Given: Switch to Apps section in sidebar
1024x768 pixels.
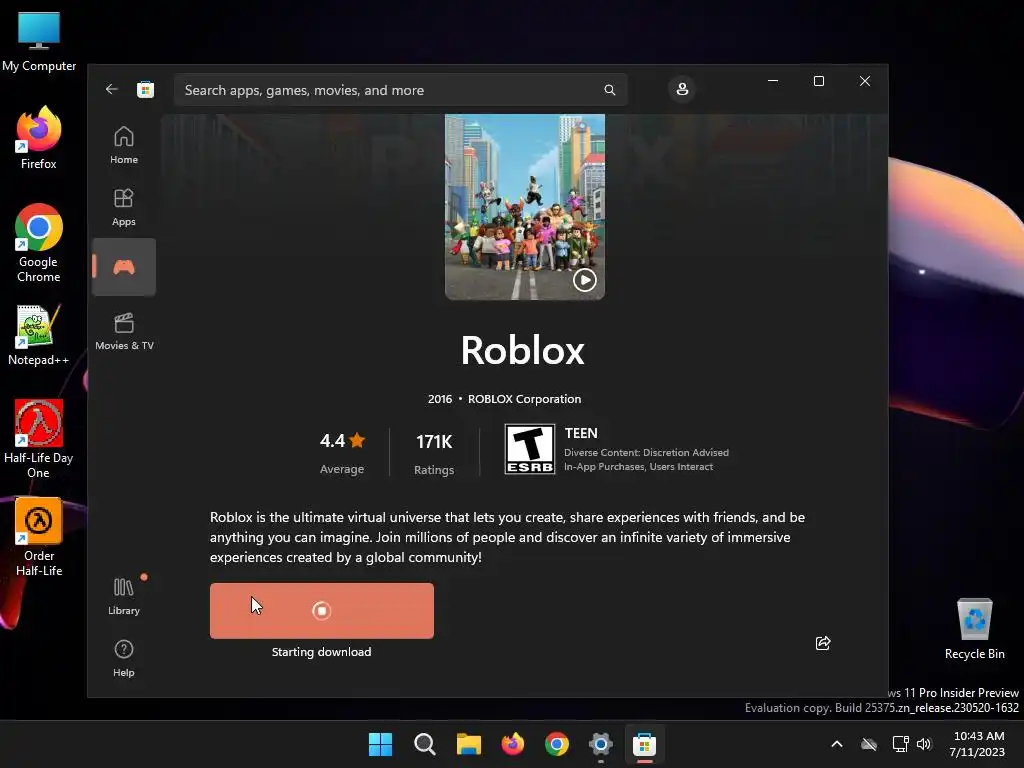Looking at the screenshot, I should click(124, 207).
